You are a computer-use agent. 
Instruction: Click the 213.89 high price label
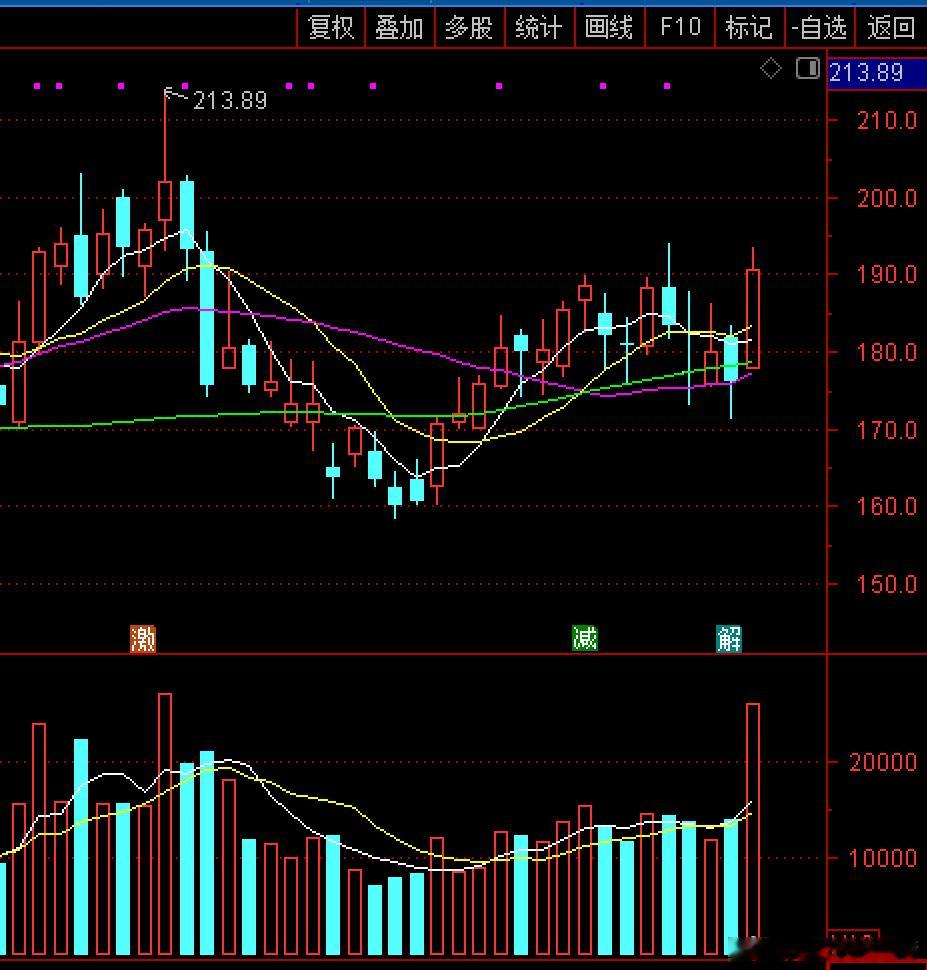[x=230, y=100]
